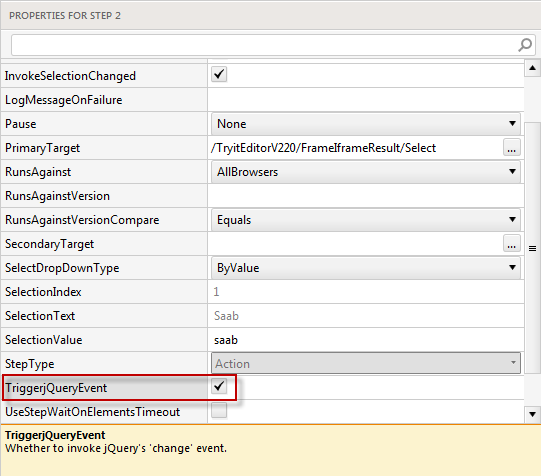Select the SelectionValue property label
Viewport: 541px width, 476px height.
[x=43, y=340]
